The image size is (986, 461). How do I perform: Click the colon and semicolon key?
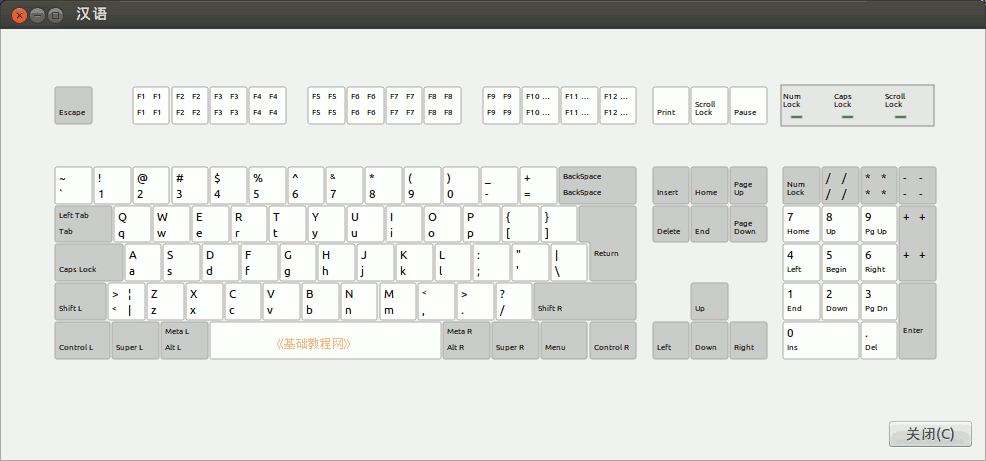pos(491,263)
